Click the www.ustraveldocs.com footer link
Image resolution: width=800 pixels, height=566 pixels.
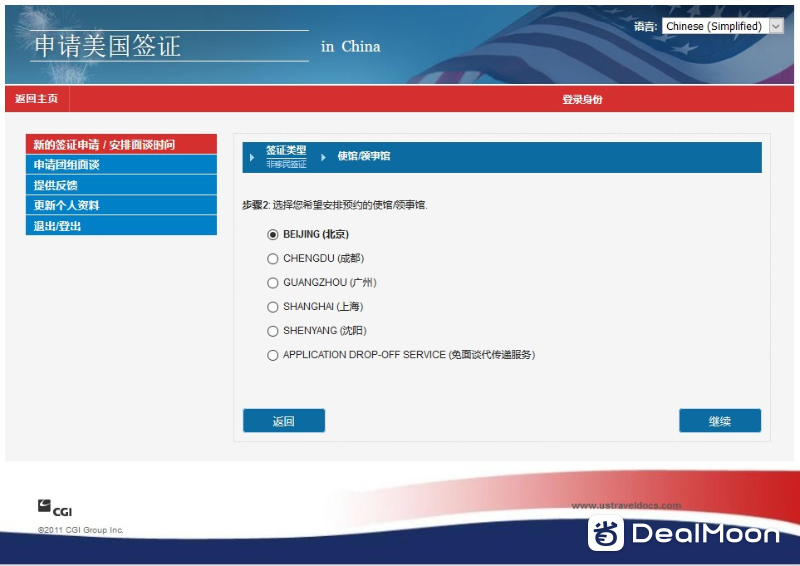[x=626, y=505]
